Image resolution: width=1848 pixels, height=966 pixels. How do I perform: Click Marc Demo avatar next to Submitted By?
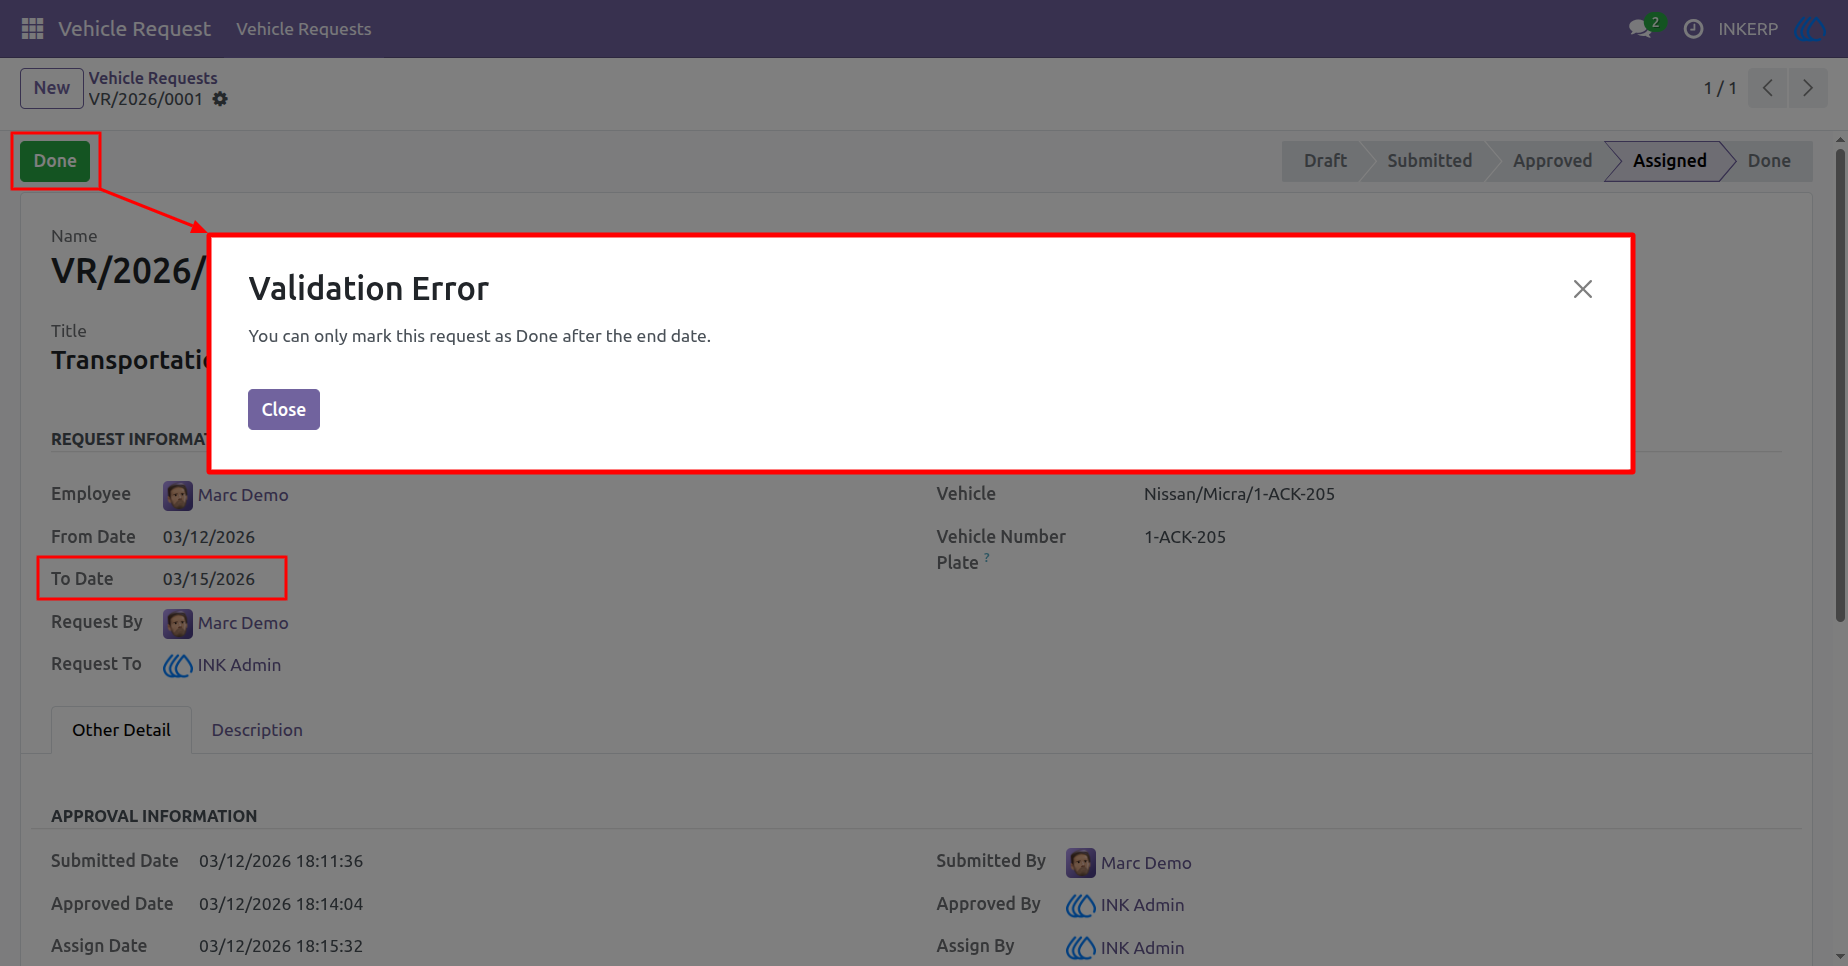tap(1081, 863)
